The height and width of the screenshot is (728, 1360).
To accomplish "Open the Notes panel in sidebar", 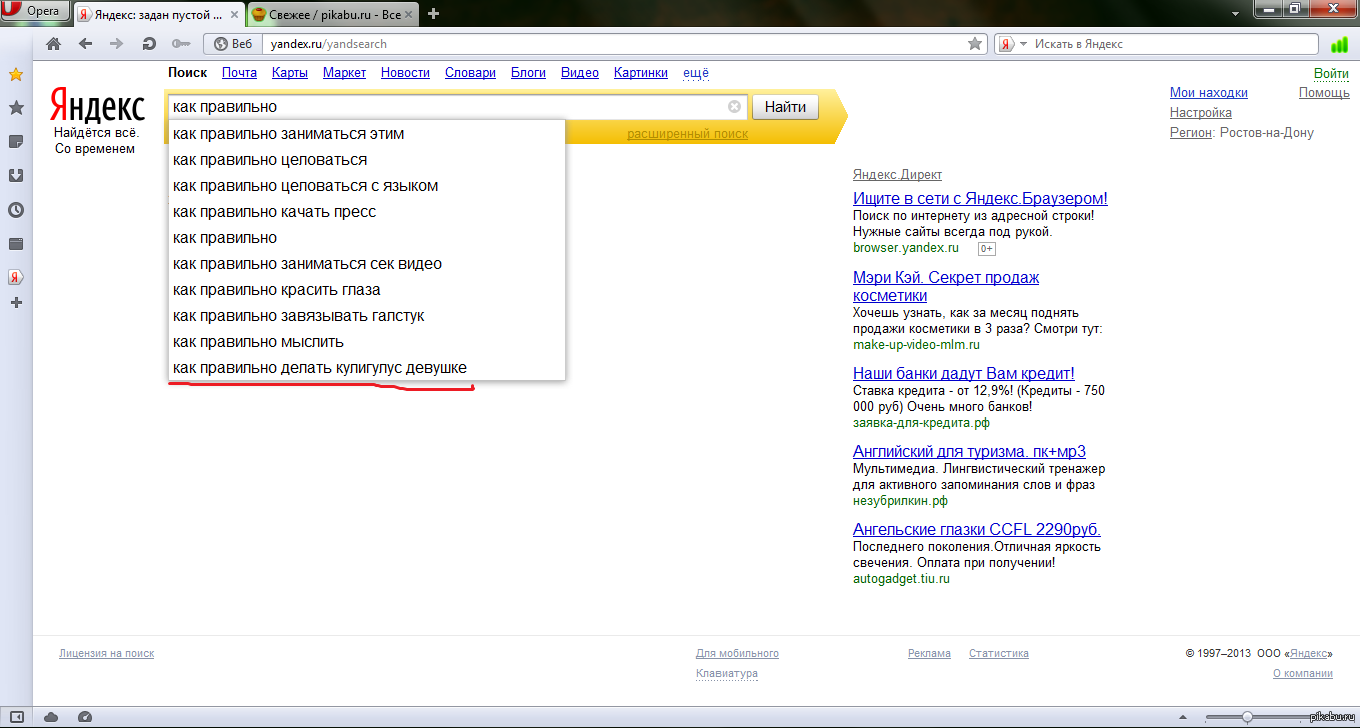I will (16, 141).
